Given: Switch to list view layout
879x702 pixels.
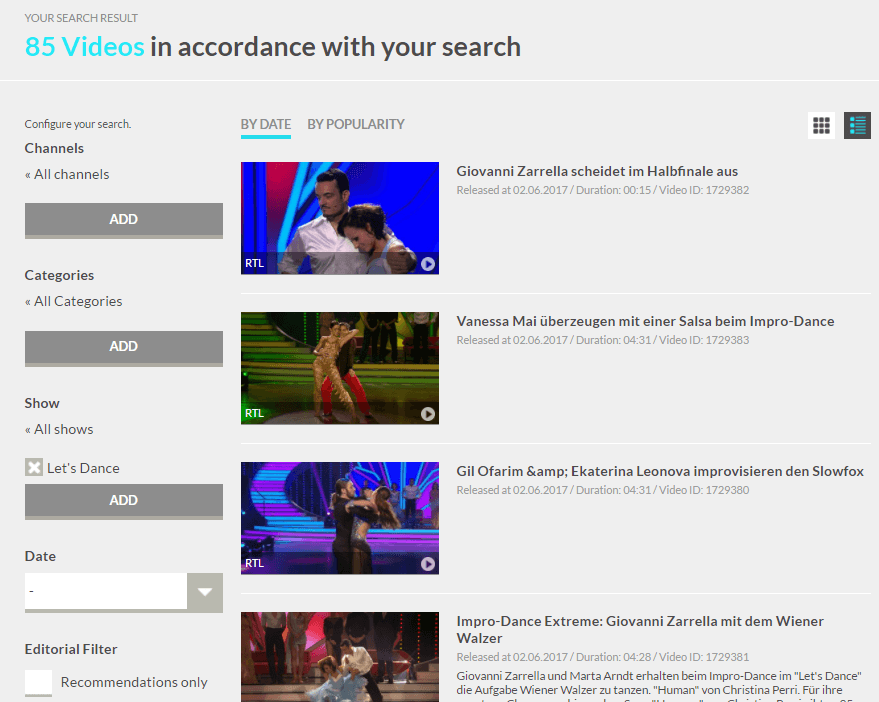Looking at the screenshot, I should [x=857, y=126].
